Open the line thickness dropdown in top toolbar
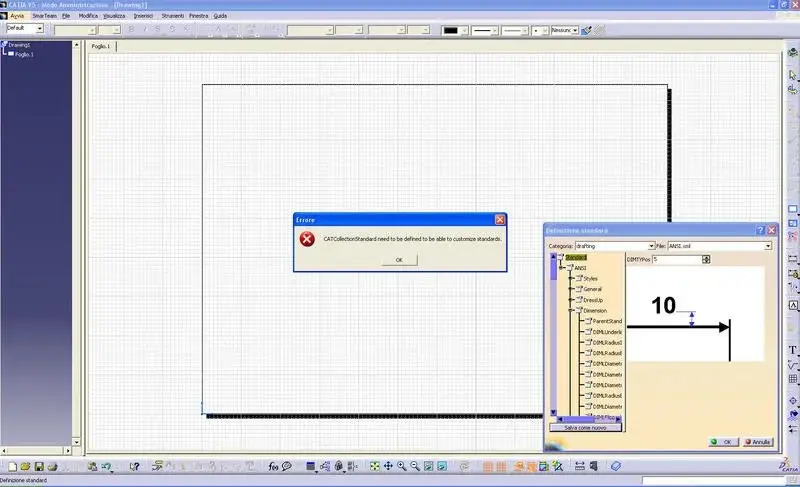Image resolution: width=800 pixels, height=487 pixels. click(494, 31)
